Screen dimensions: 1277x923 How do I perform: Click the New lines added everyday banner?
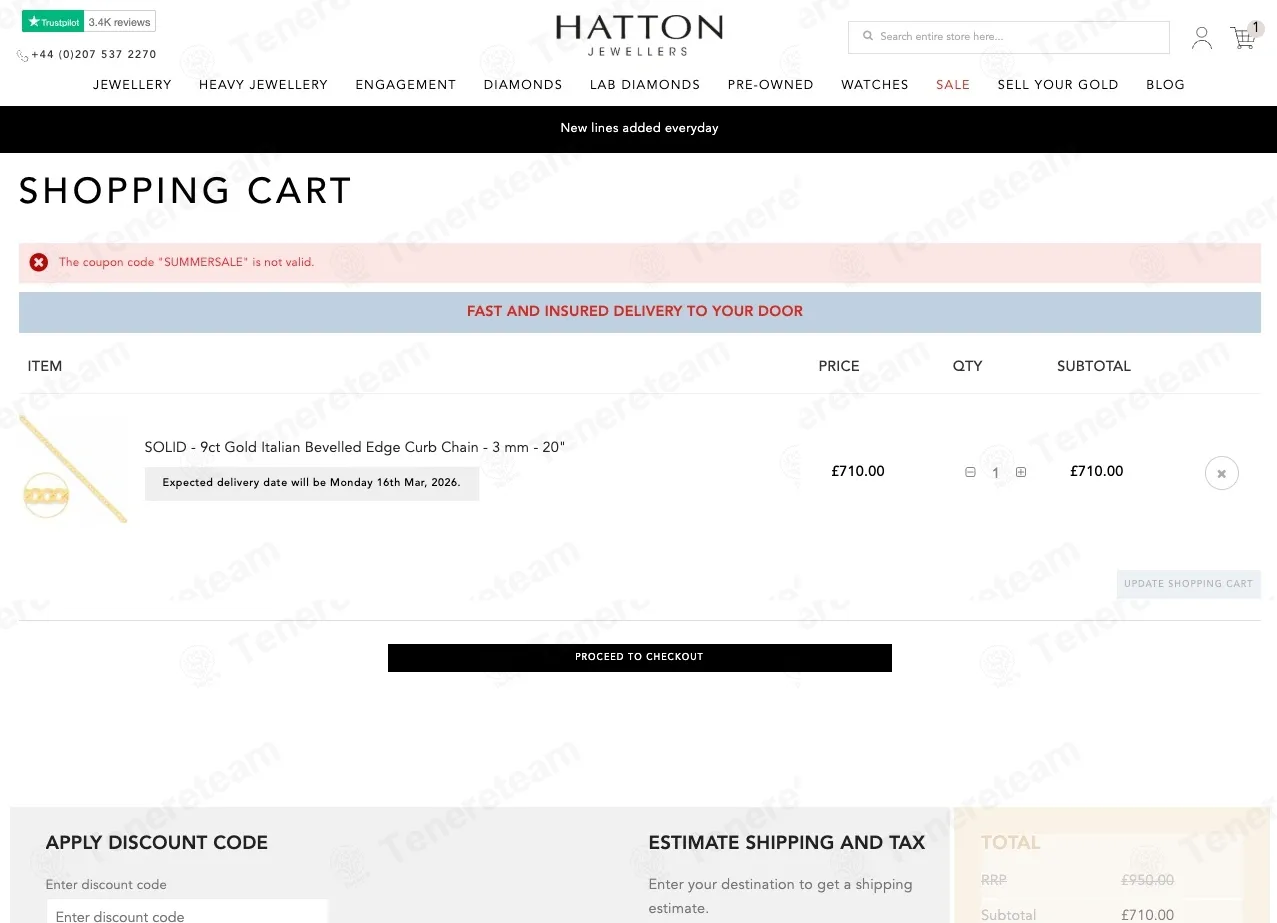coord(639,128)
